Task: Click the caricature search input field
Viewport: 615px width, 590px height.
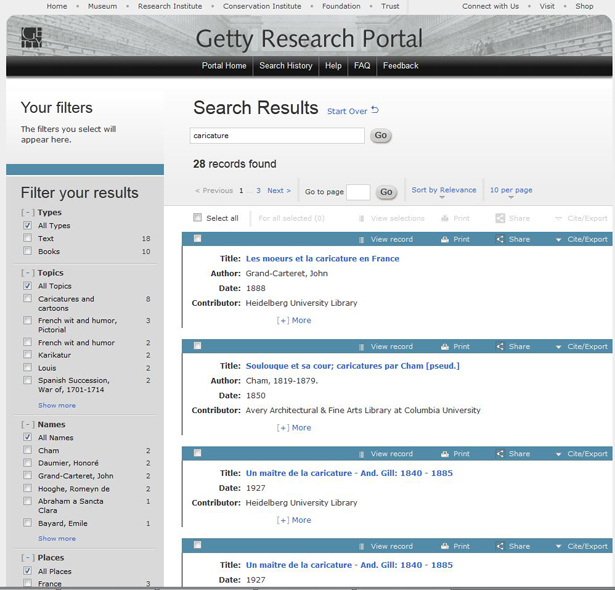Action: click(x=277, y=135)
